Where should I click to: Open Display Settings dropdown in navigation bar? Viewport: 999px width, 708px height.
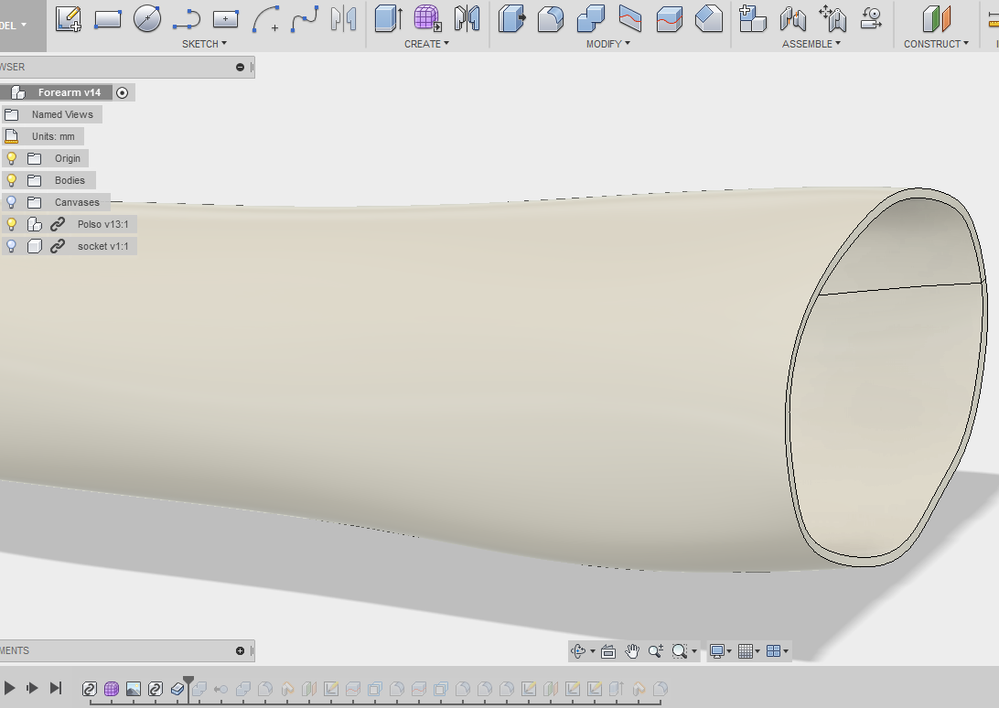(720, 651)
